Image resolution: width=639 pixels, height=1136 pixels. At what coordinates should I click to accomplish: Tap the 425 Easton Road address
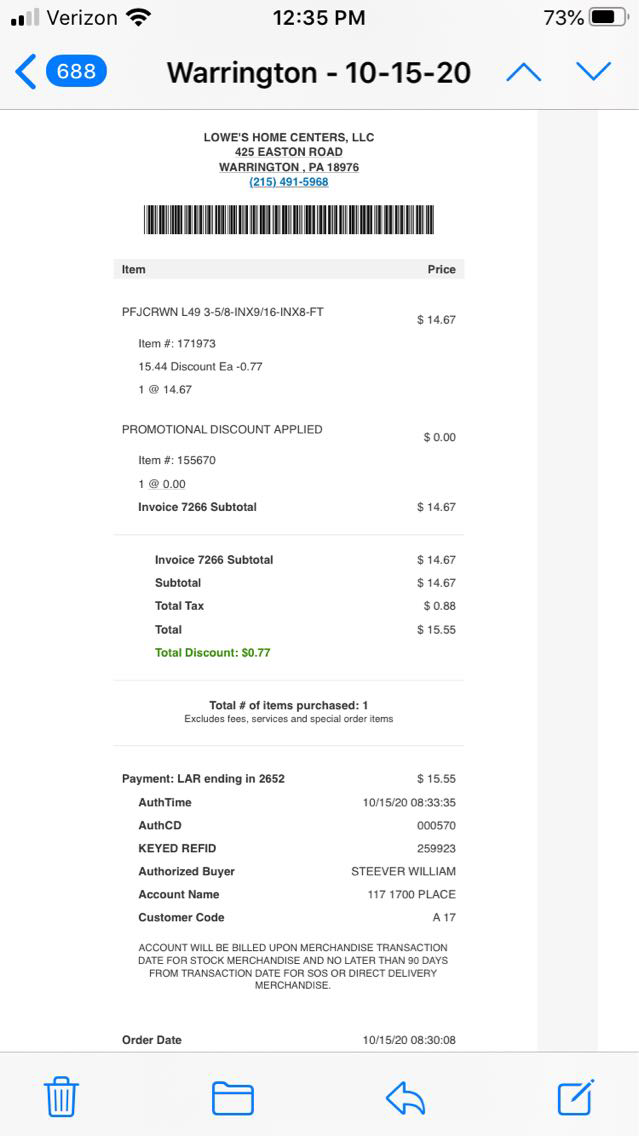tap(289, 152)
